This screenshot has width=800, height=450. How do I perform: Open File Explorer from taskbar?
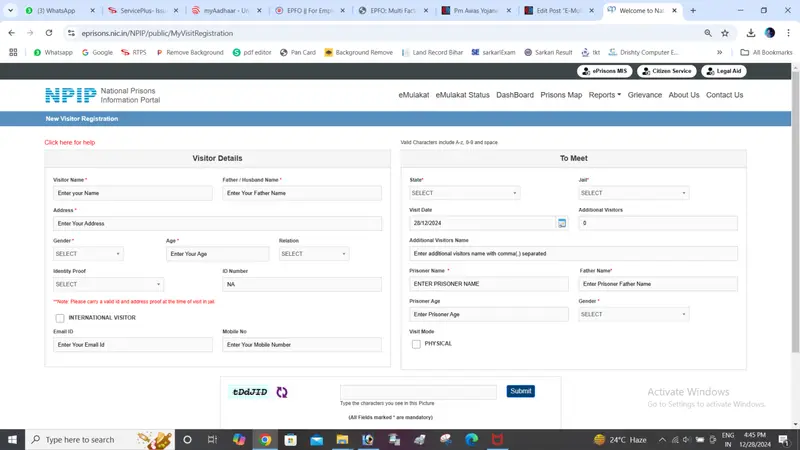(342, 439)
